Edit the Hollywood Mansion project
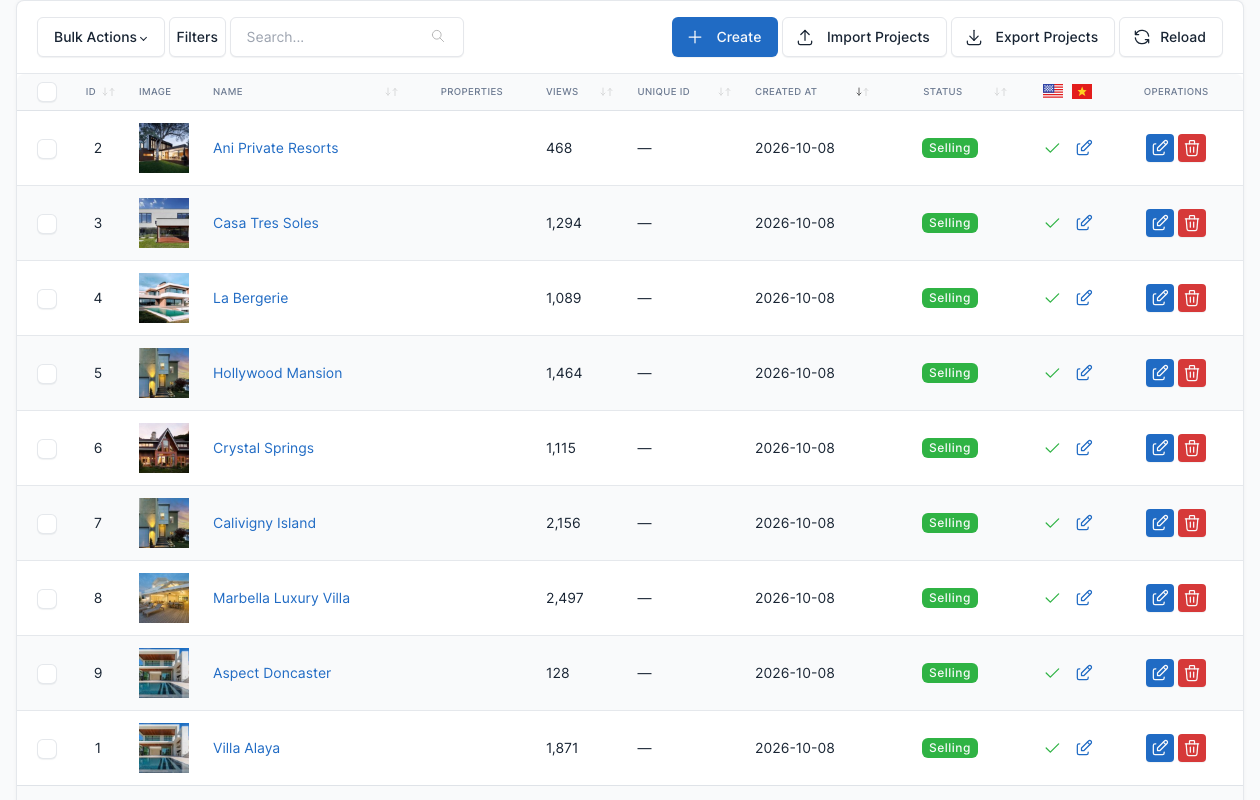 1160,373
